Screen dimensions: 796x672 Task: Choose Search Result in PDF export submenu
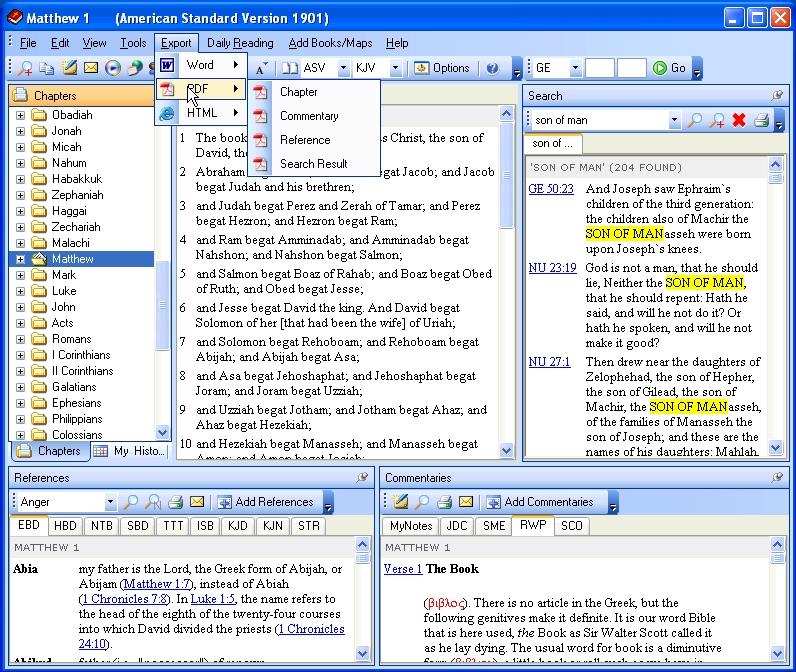314,163
